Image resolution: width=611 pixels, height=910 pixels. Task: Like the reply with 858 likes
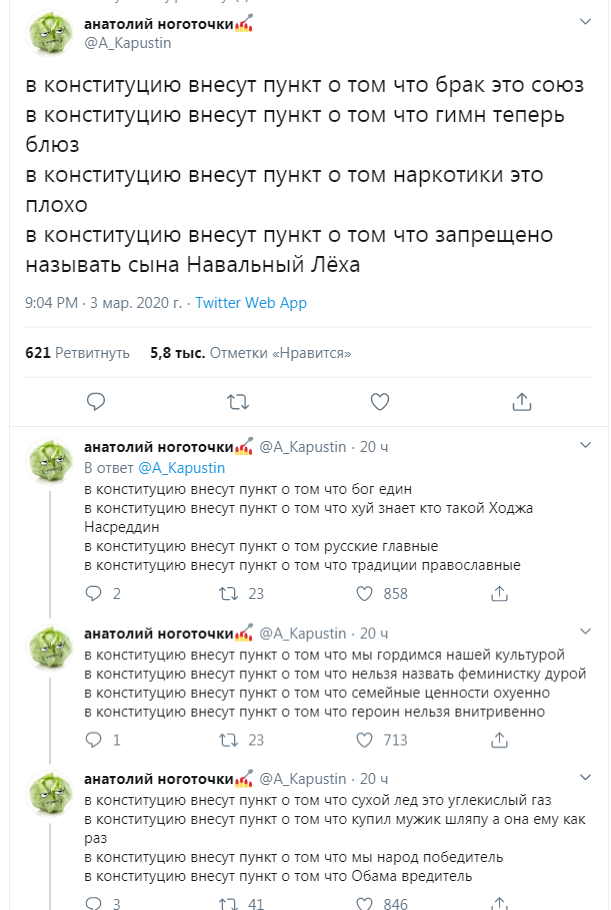[367, 593]
